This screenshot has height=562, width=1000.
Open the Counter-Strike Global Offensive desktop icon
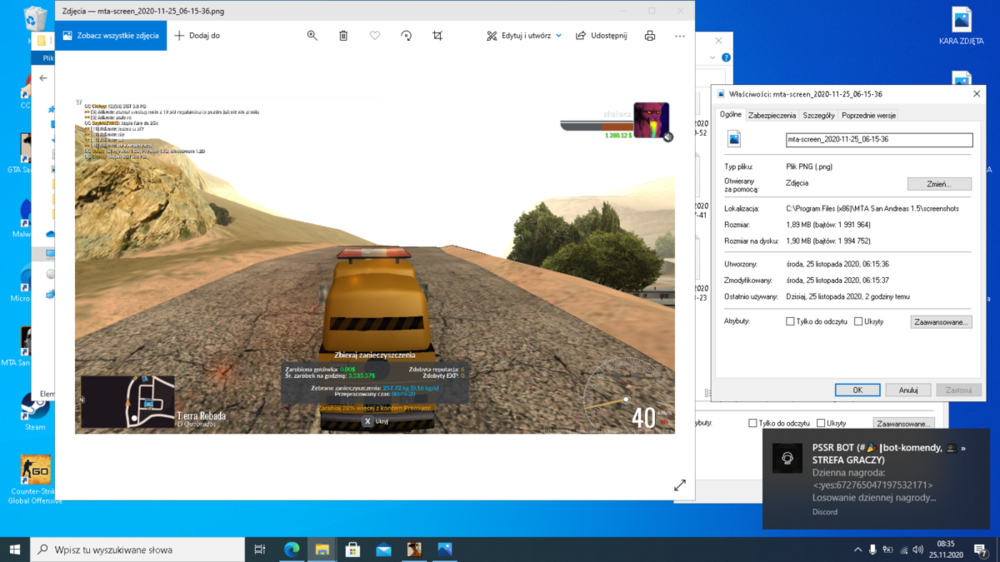pyautogui.click(x=35, y=479)
